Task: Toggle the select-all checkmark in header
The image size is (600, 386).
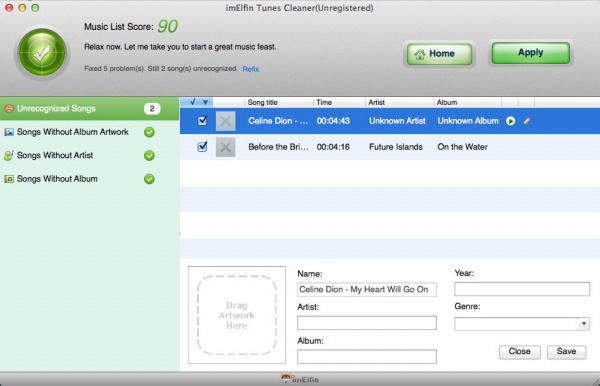Action: [x=193, y=102]
